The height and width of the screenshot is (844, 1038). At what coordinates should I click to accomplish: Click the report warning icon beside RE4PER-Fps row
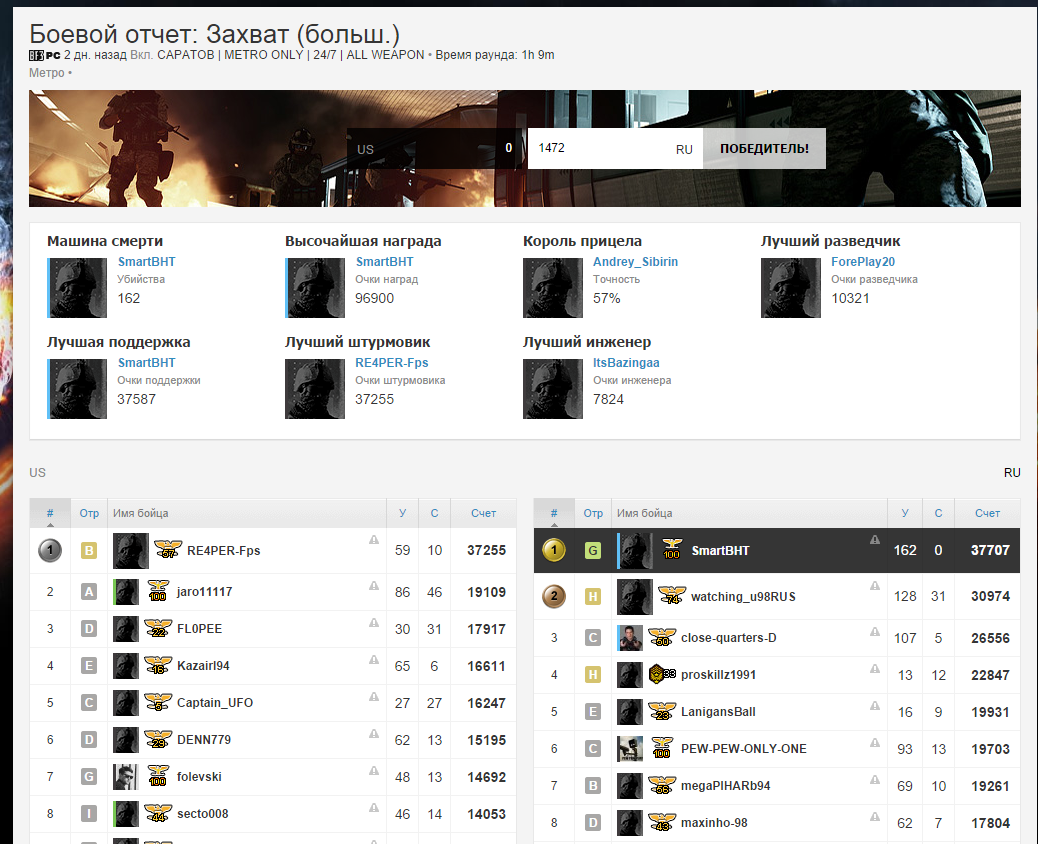click(x=374, y=540)
